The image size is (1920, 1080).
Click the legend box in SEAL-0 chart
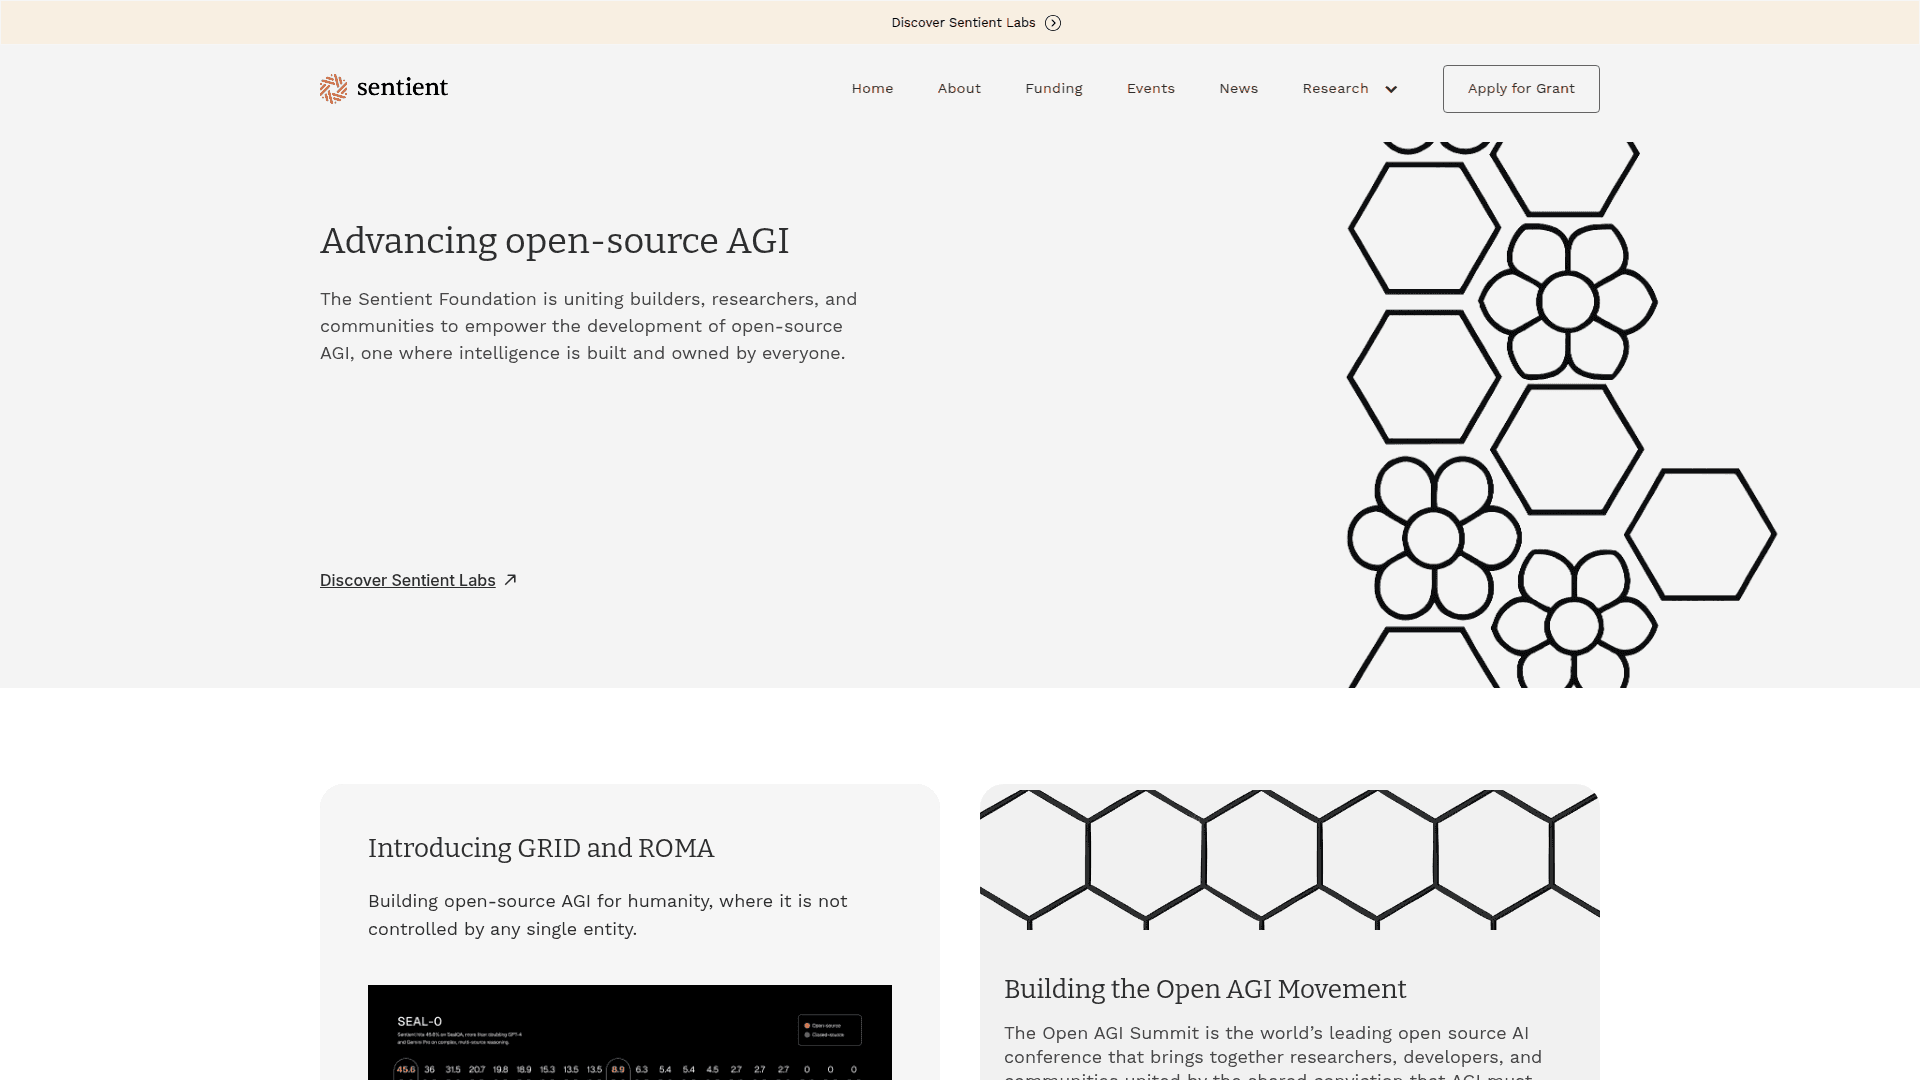pyautogui.click(x=829, y=1030)
